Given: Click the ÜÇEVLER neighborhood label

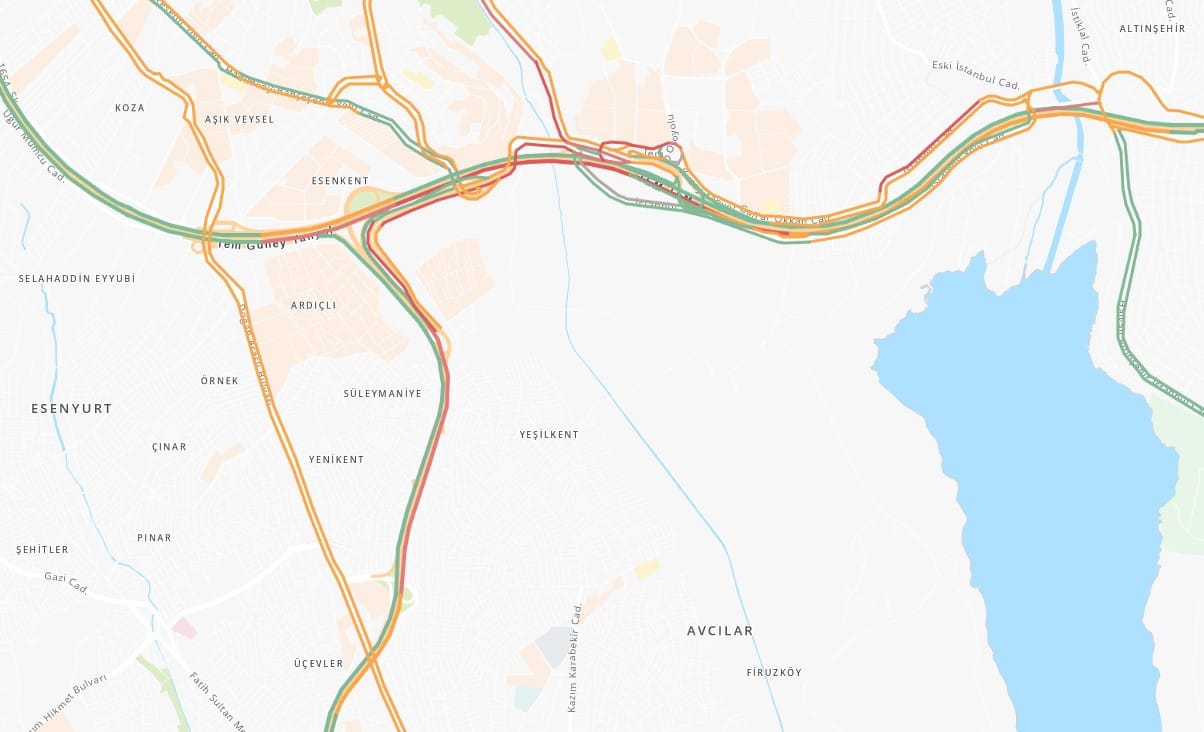Looking at the screenshot, I should 319,664.
